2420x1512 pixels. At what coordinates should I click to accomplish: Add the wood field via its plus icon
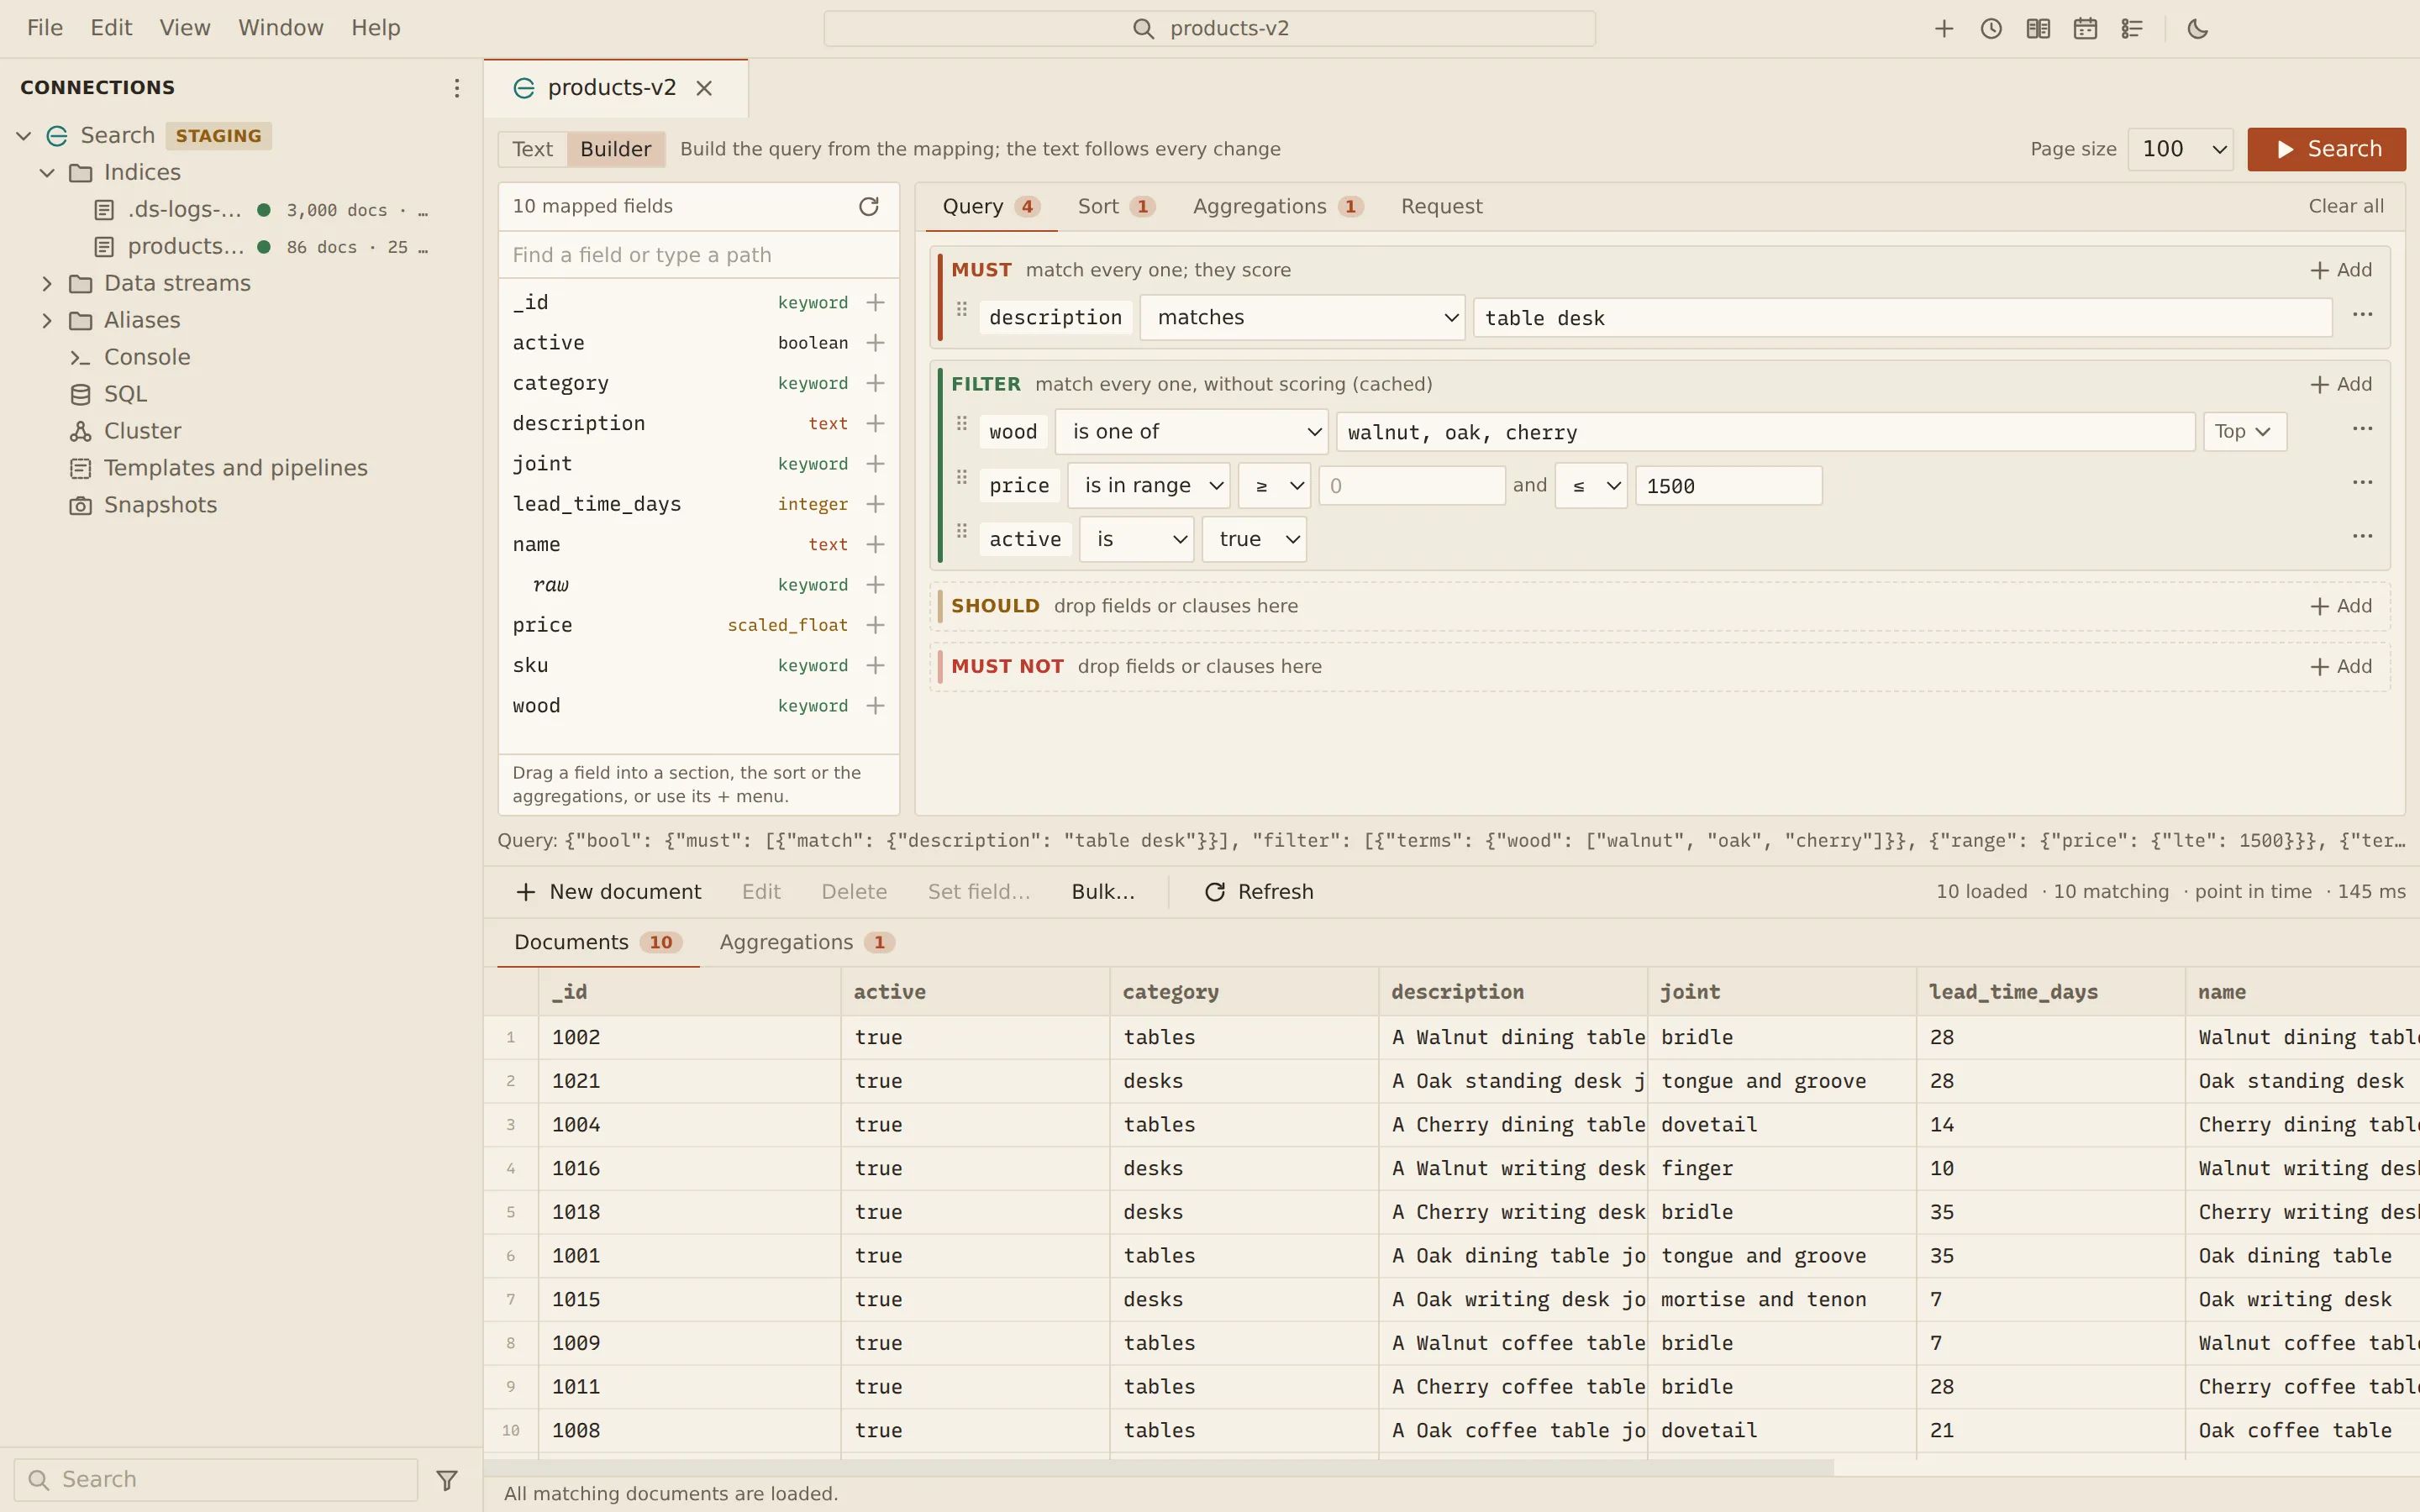pos(875,706)
